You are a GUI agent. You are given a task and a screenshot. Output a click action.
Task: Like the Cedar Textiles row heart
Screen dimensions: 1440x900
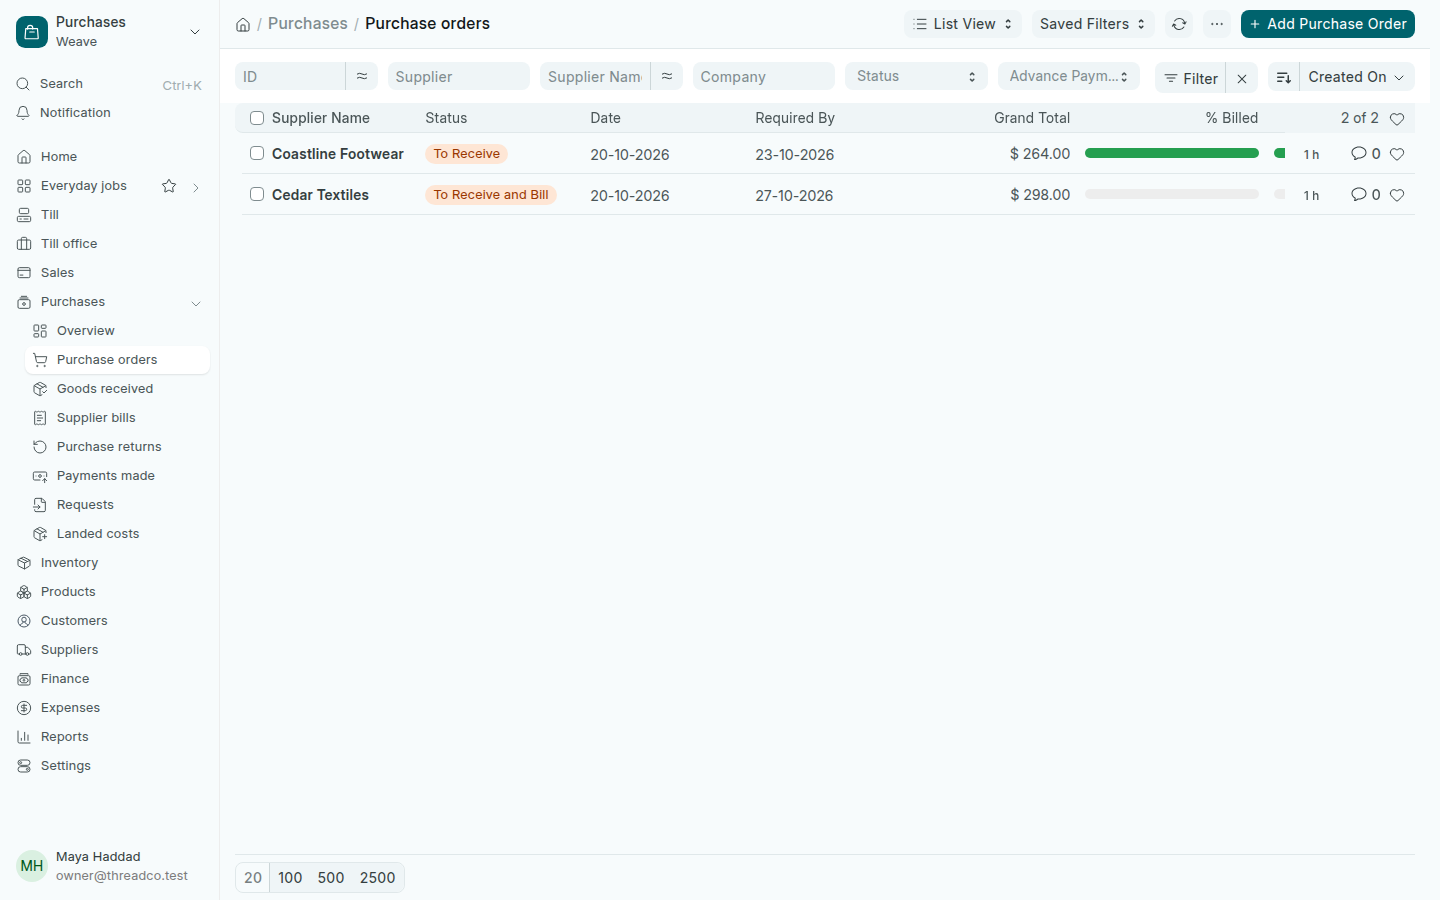(x=1397, y=195)
